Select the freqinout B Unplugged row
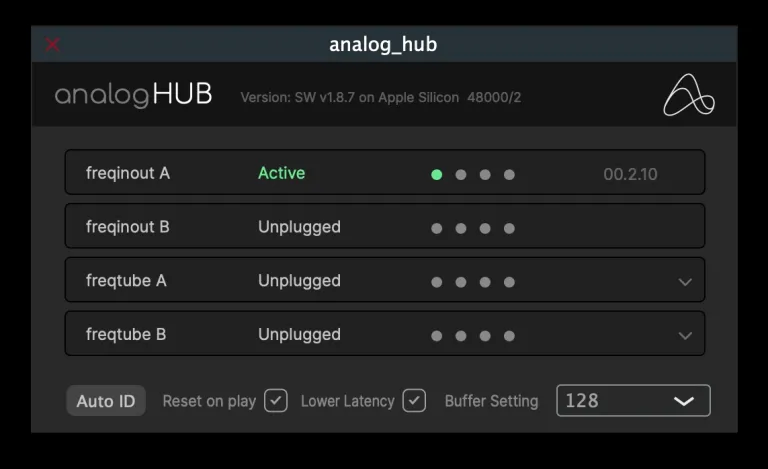768x469 pixels. click(299, 227)
